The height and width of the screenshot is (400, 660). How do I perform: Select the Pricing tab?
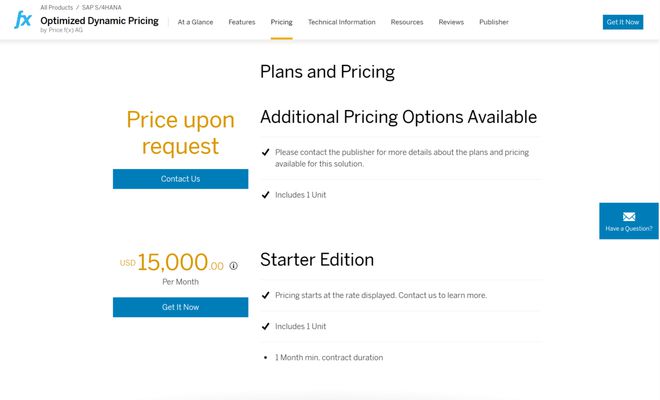pyautogui.click(x=281, y=22)
